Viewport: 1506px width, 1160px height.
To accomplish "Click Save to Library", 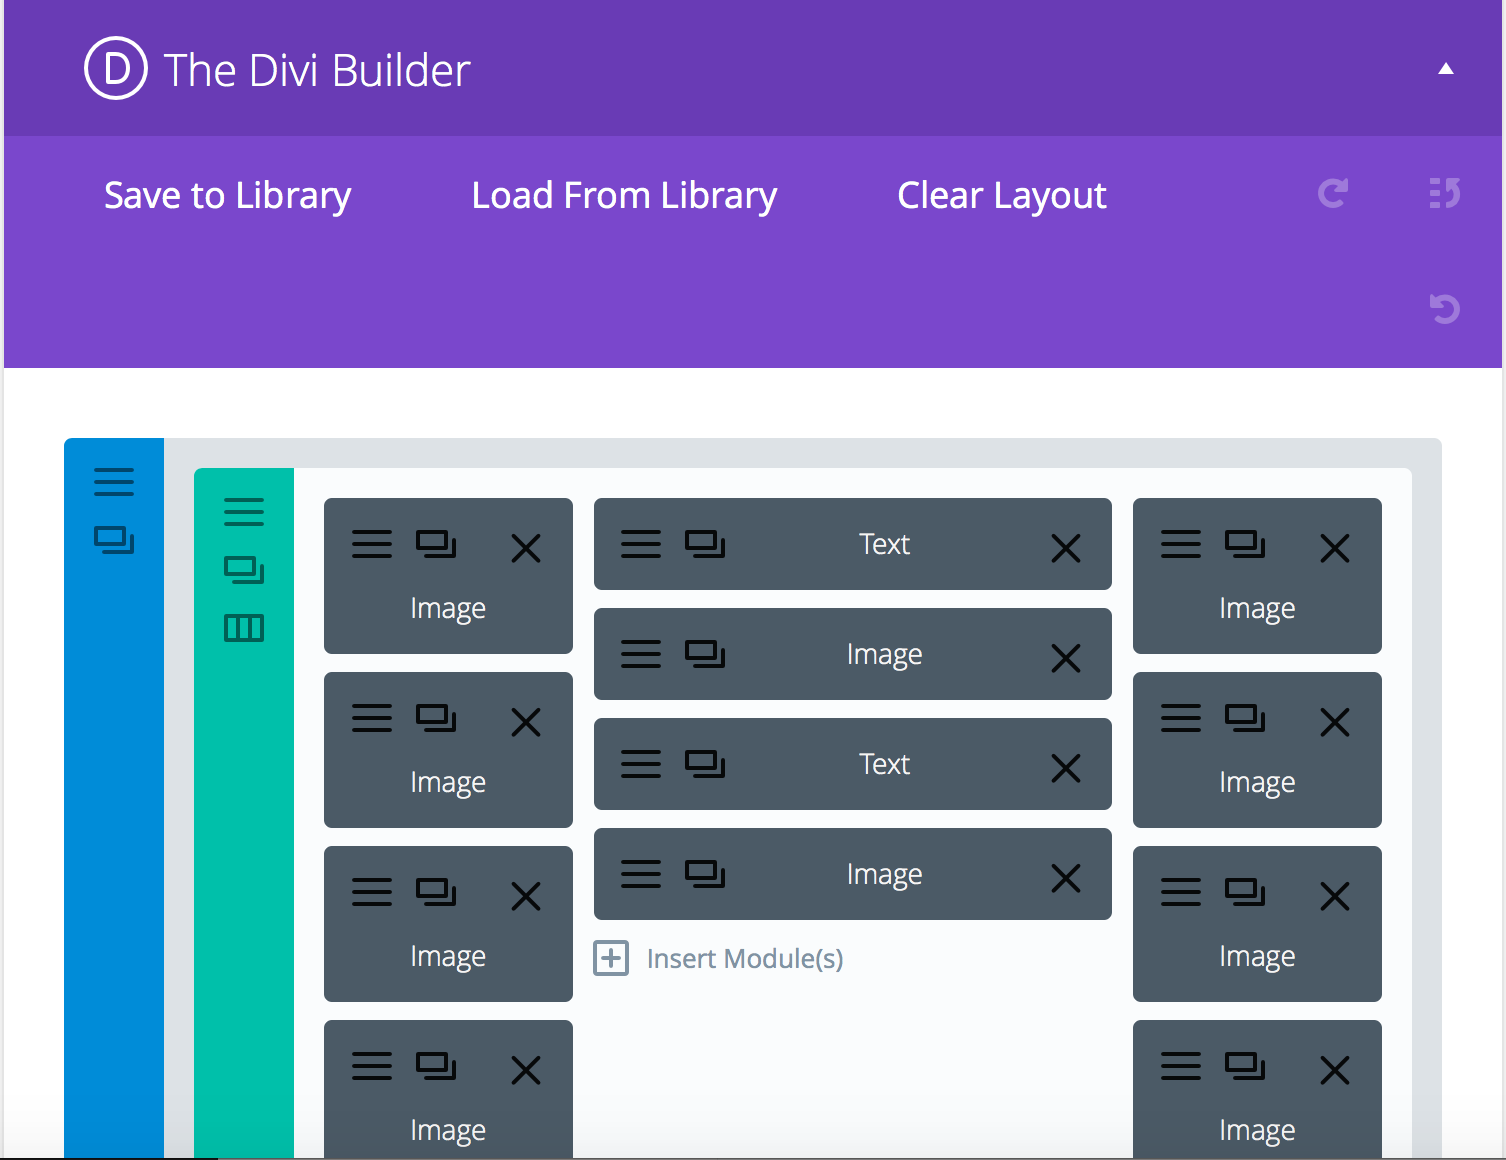I will tap(227, 195).
